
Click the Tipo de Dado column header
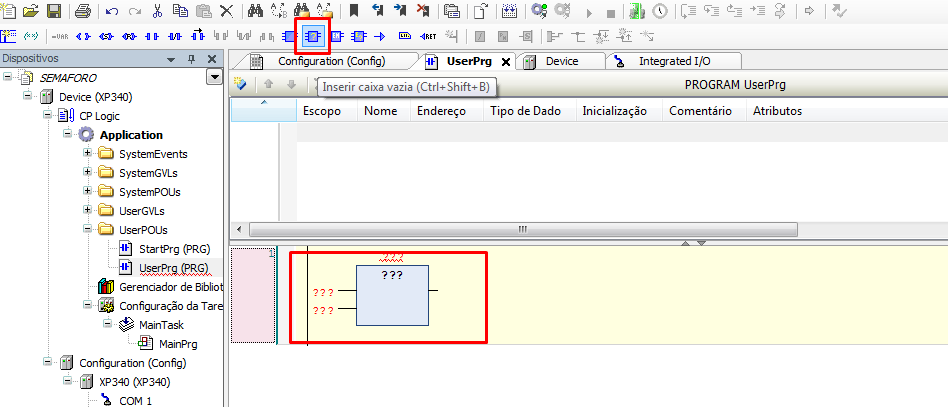(526, 111)
